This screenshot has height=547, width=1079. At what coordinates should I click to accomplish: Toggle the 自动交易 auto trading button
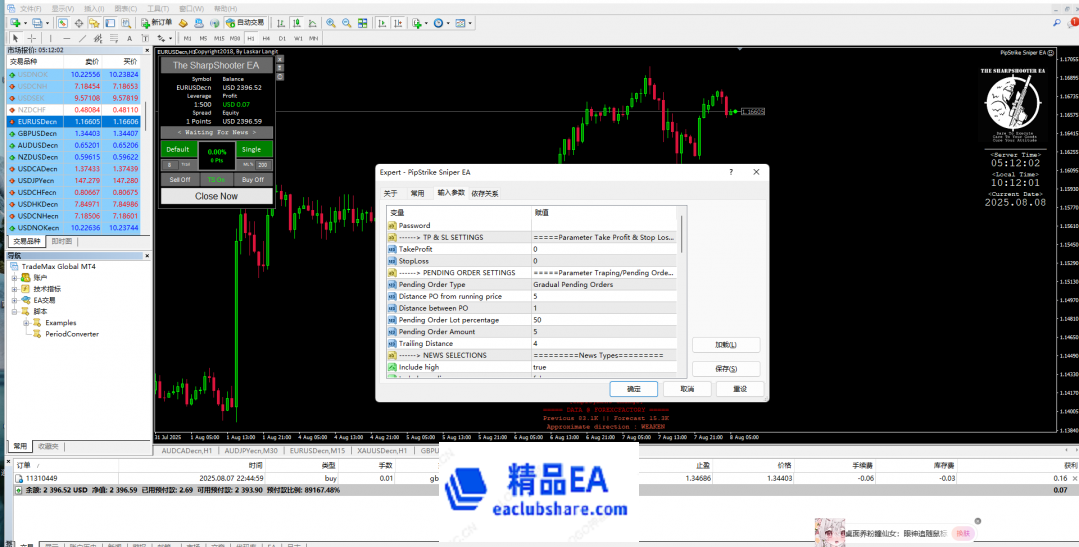click(x=246, y=23)
